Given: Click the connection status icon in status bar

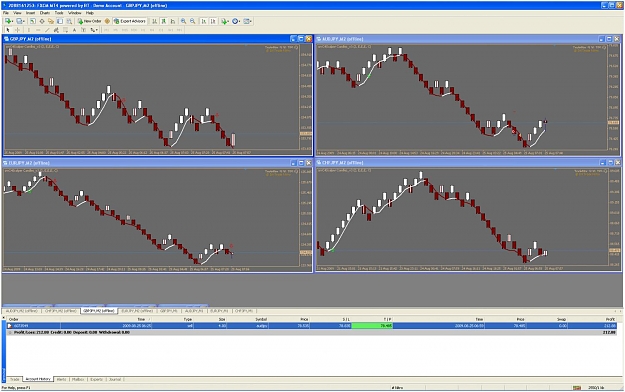Looking at the screenshot, I should click(x=577, y=388).
